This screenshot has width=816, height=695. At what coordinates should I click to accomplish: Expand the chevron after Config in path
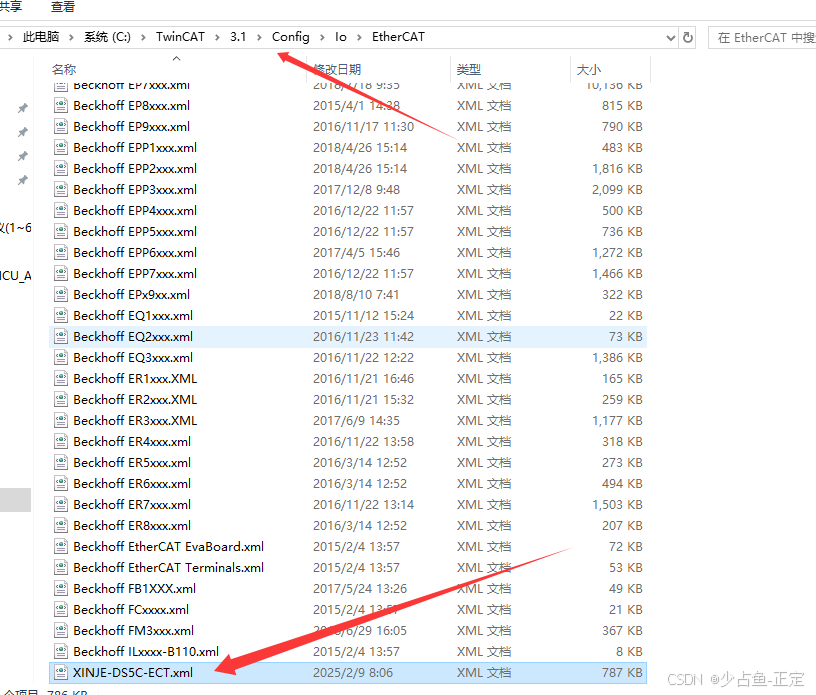(x=322, y=37)
